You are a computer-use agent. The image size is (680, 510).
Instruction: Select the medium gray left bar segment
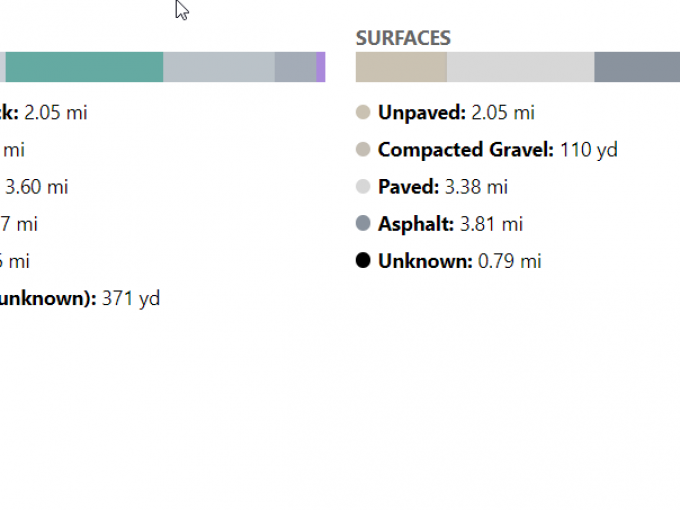[x=295, y=67]
